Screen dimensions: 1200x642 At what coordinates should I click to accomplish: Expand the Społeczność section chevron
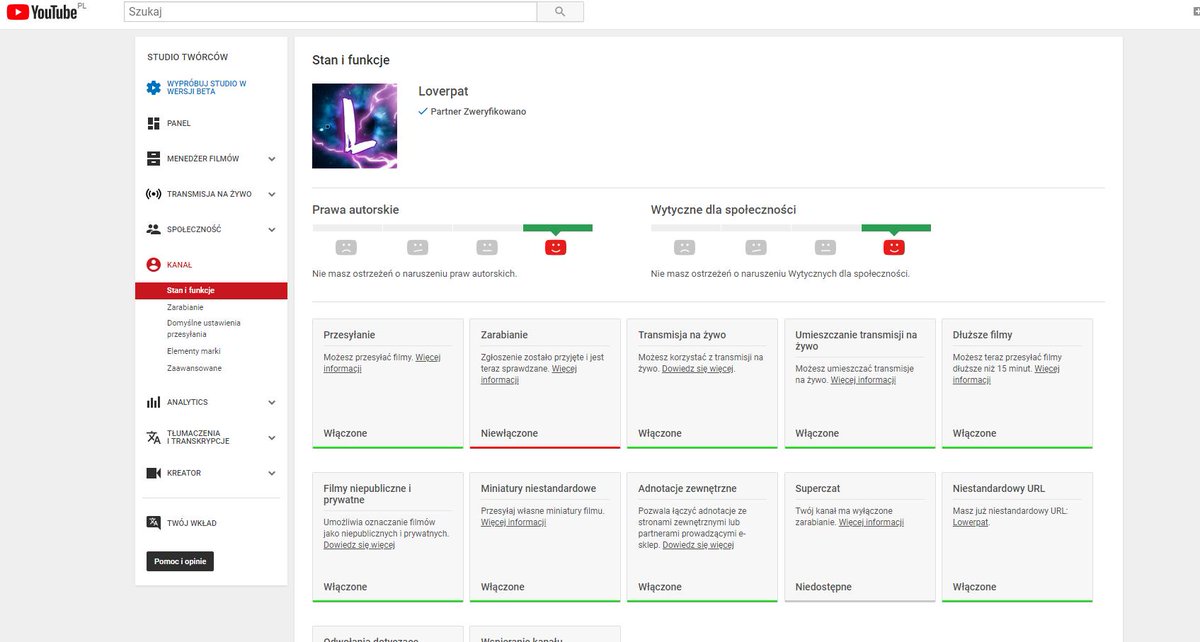[x=272, y=229]
